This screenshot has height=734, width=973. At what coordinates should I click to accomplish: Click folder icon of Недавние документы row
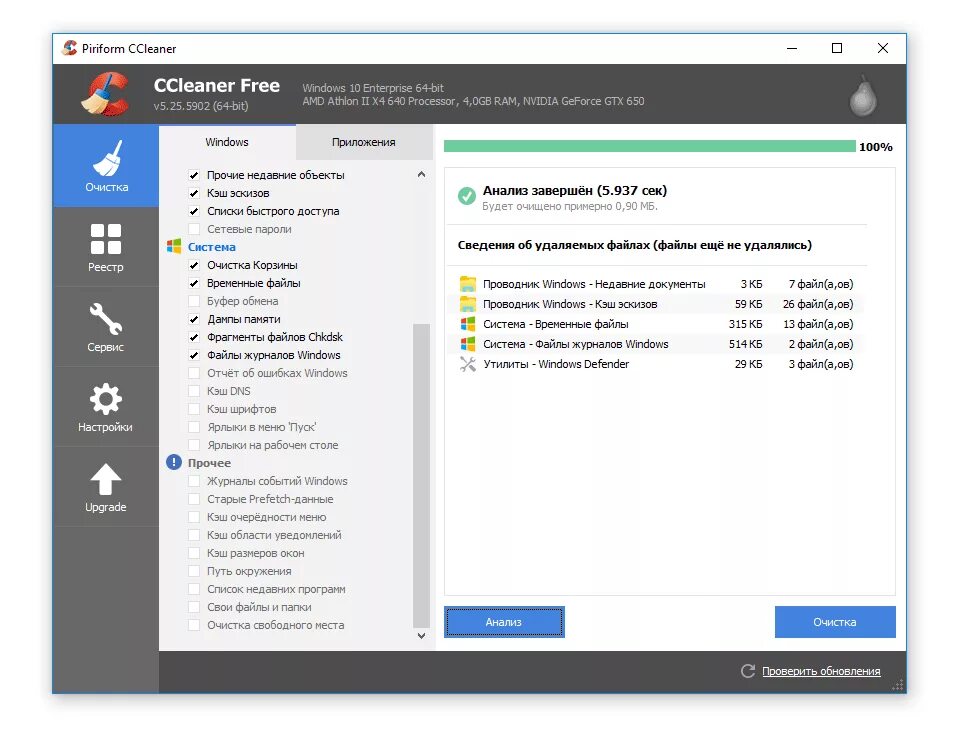click(468, 284)
